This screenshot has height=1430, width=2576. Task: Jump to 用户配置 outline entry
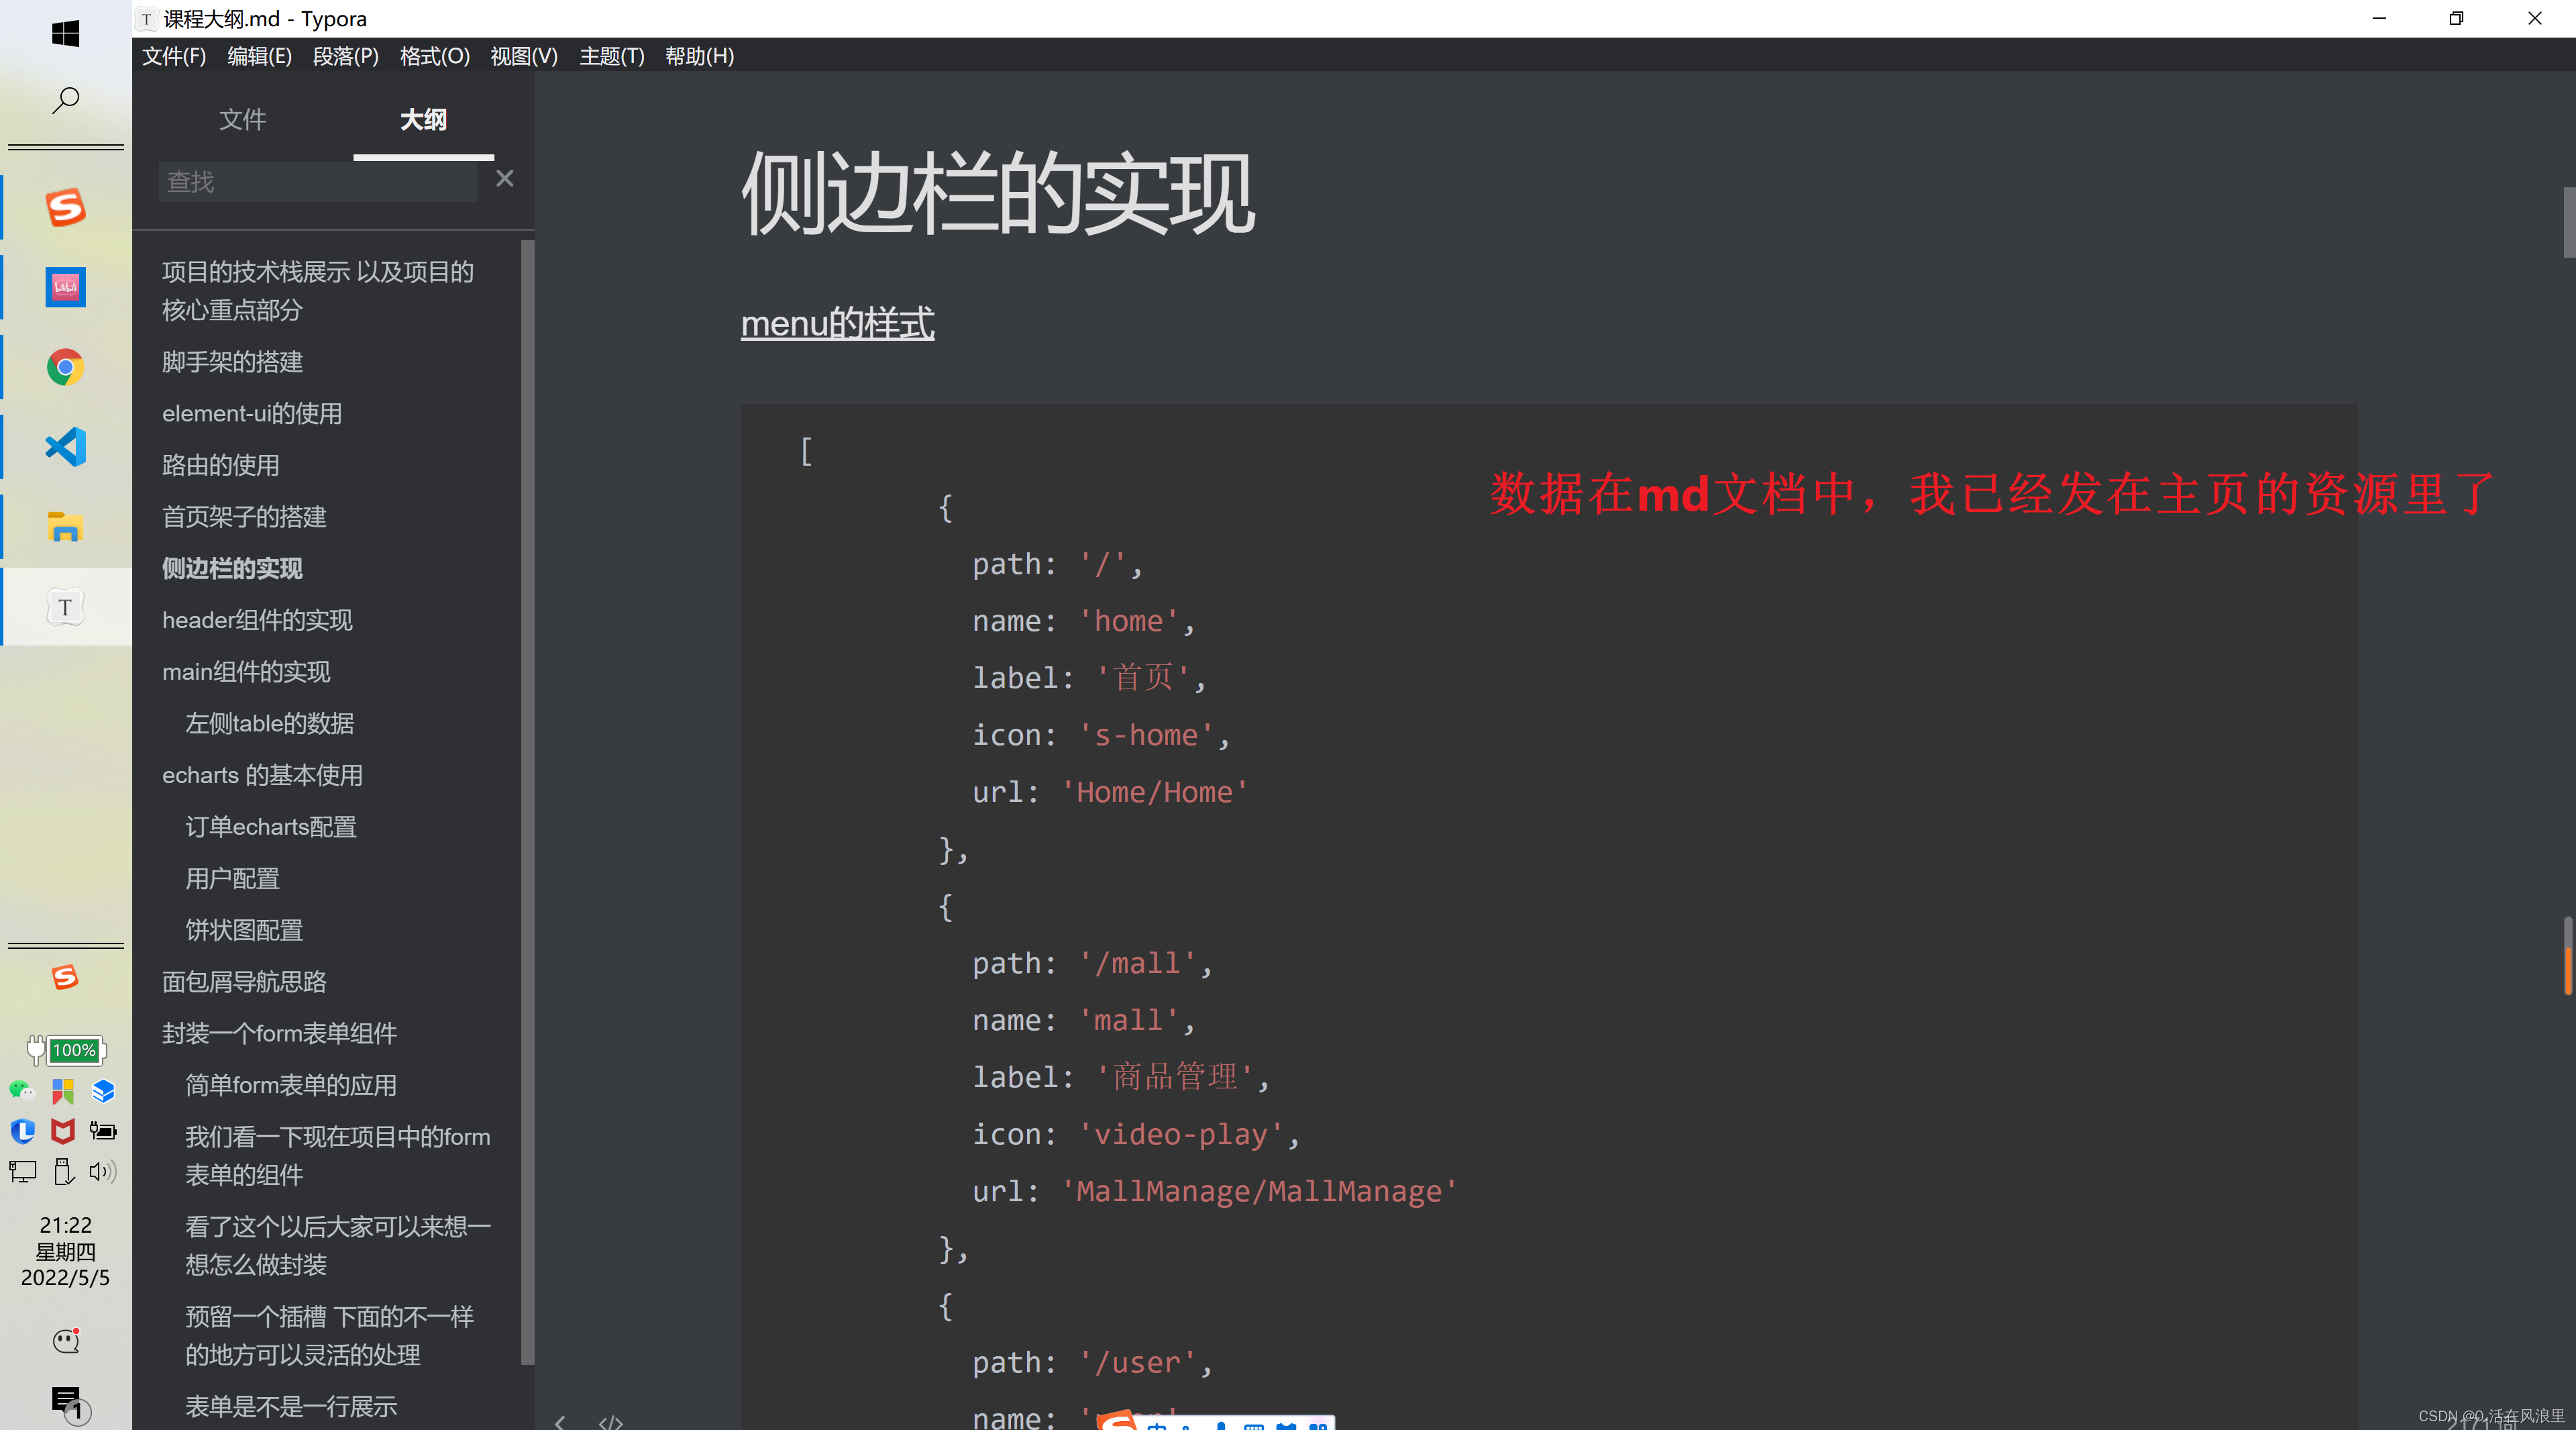232,878
